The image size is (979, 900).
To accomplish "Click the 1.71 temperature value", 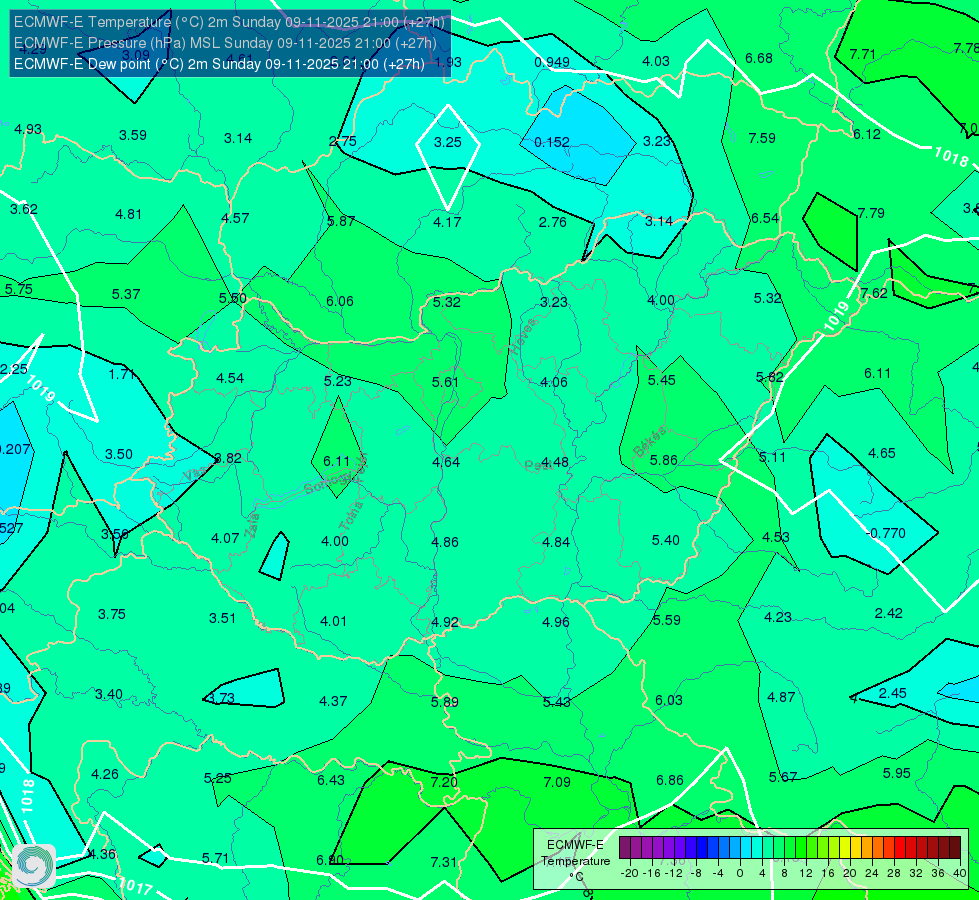I will pyautogui.click(x=121, y=374).
